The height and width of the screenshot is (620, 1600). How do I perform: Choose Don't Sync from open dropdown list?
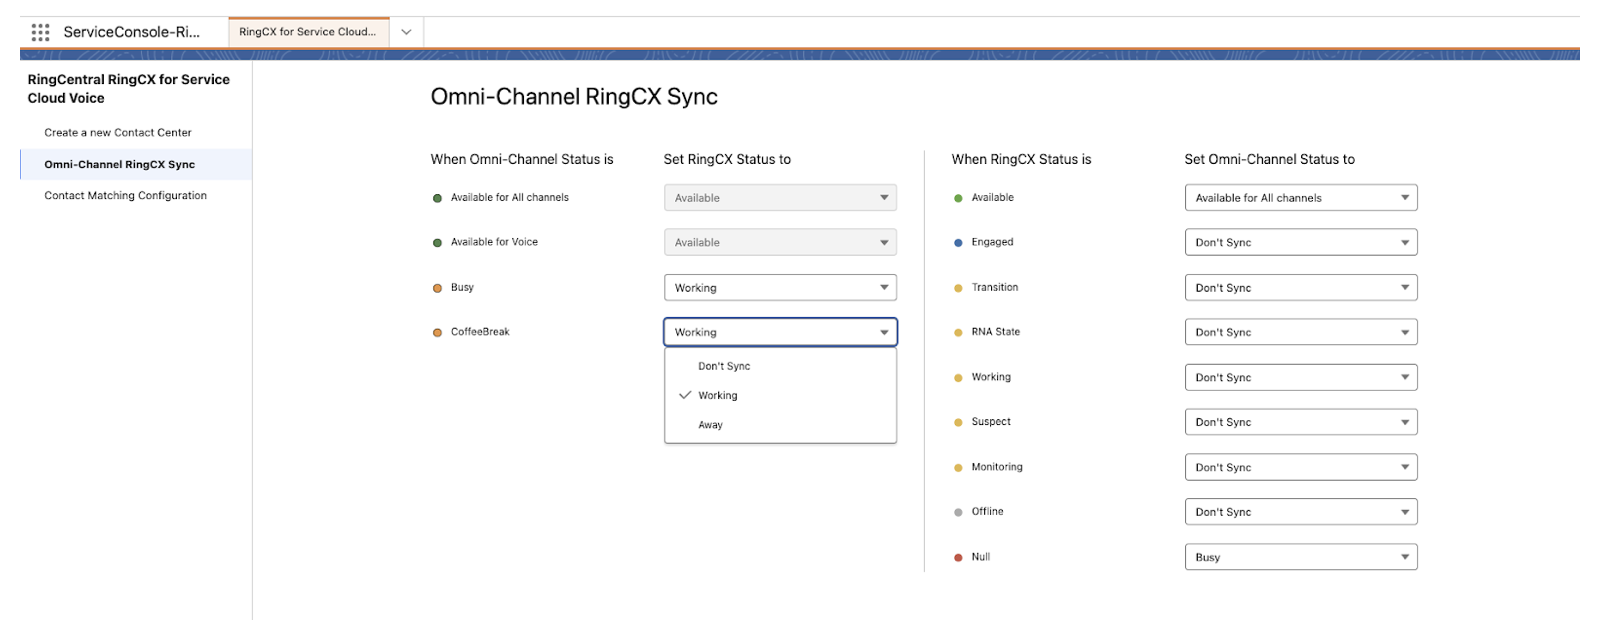pyautogui.click(x=724, y=367)
